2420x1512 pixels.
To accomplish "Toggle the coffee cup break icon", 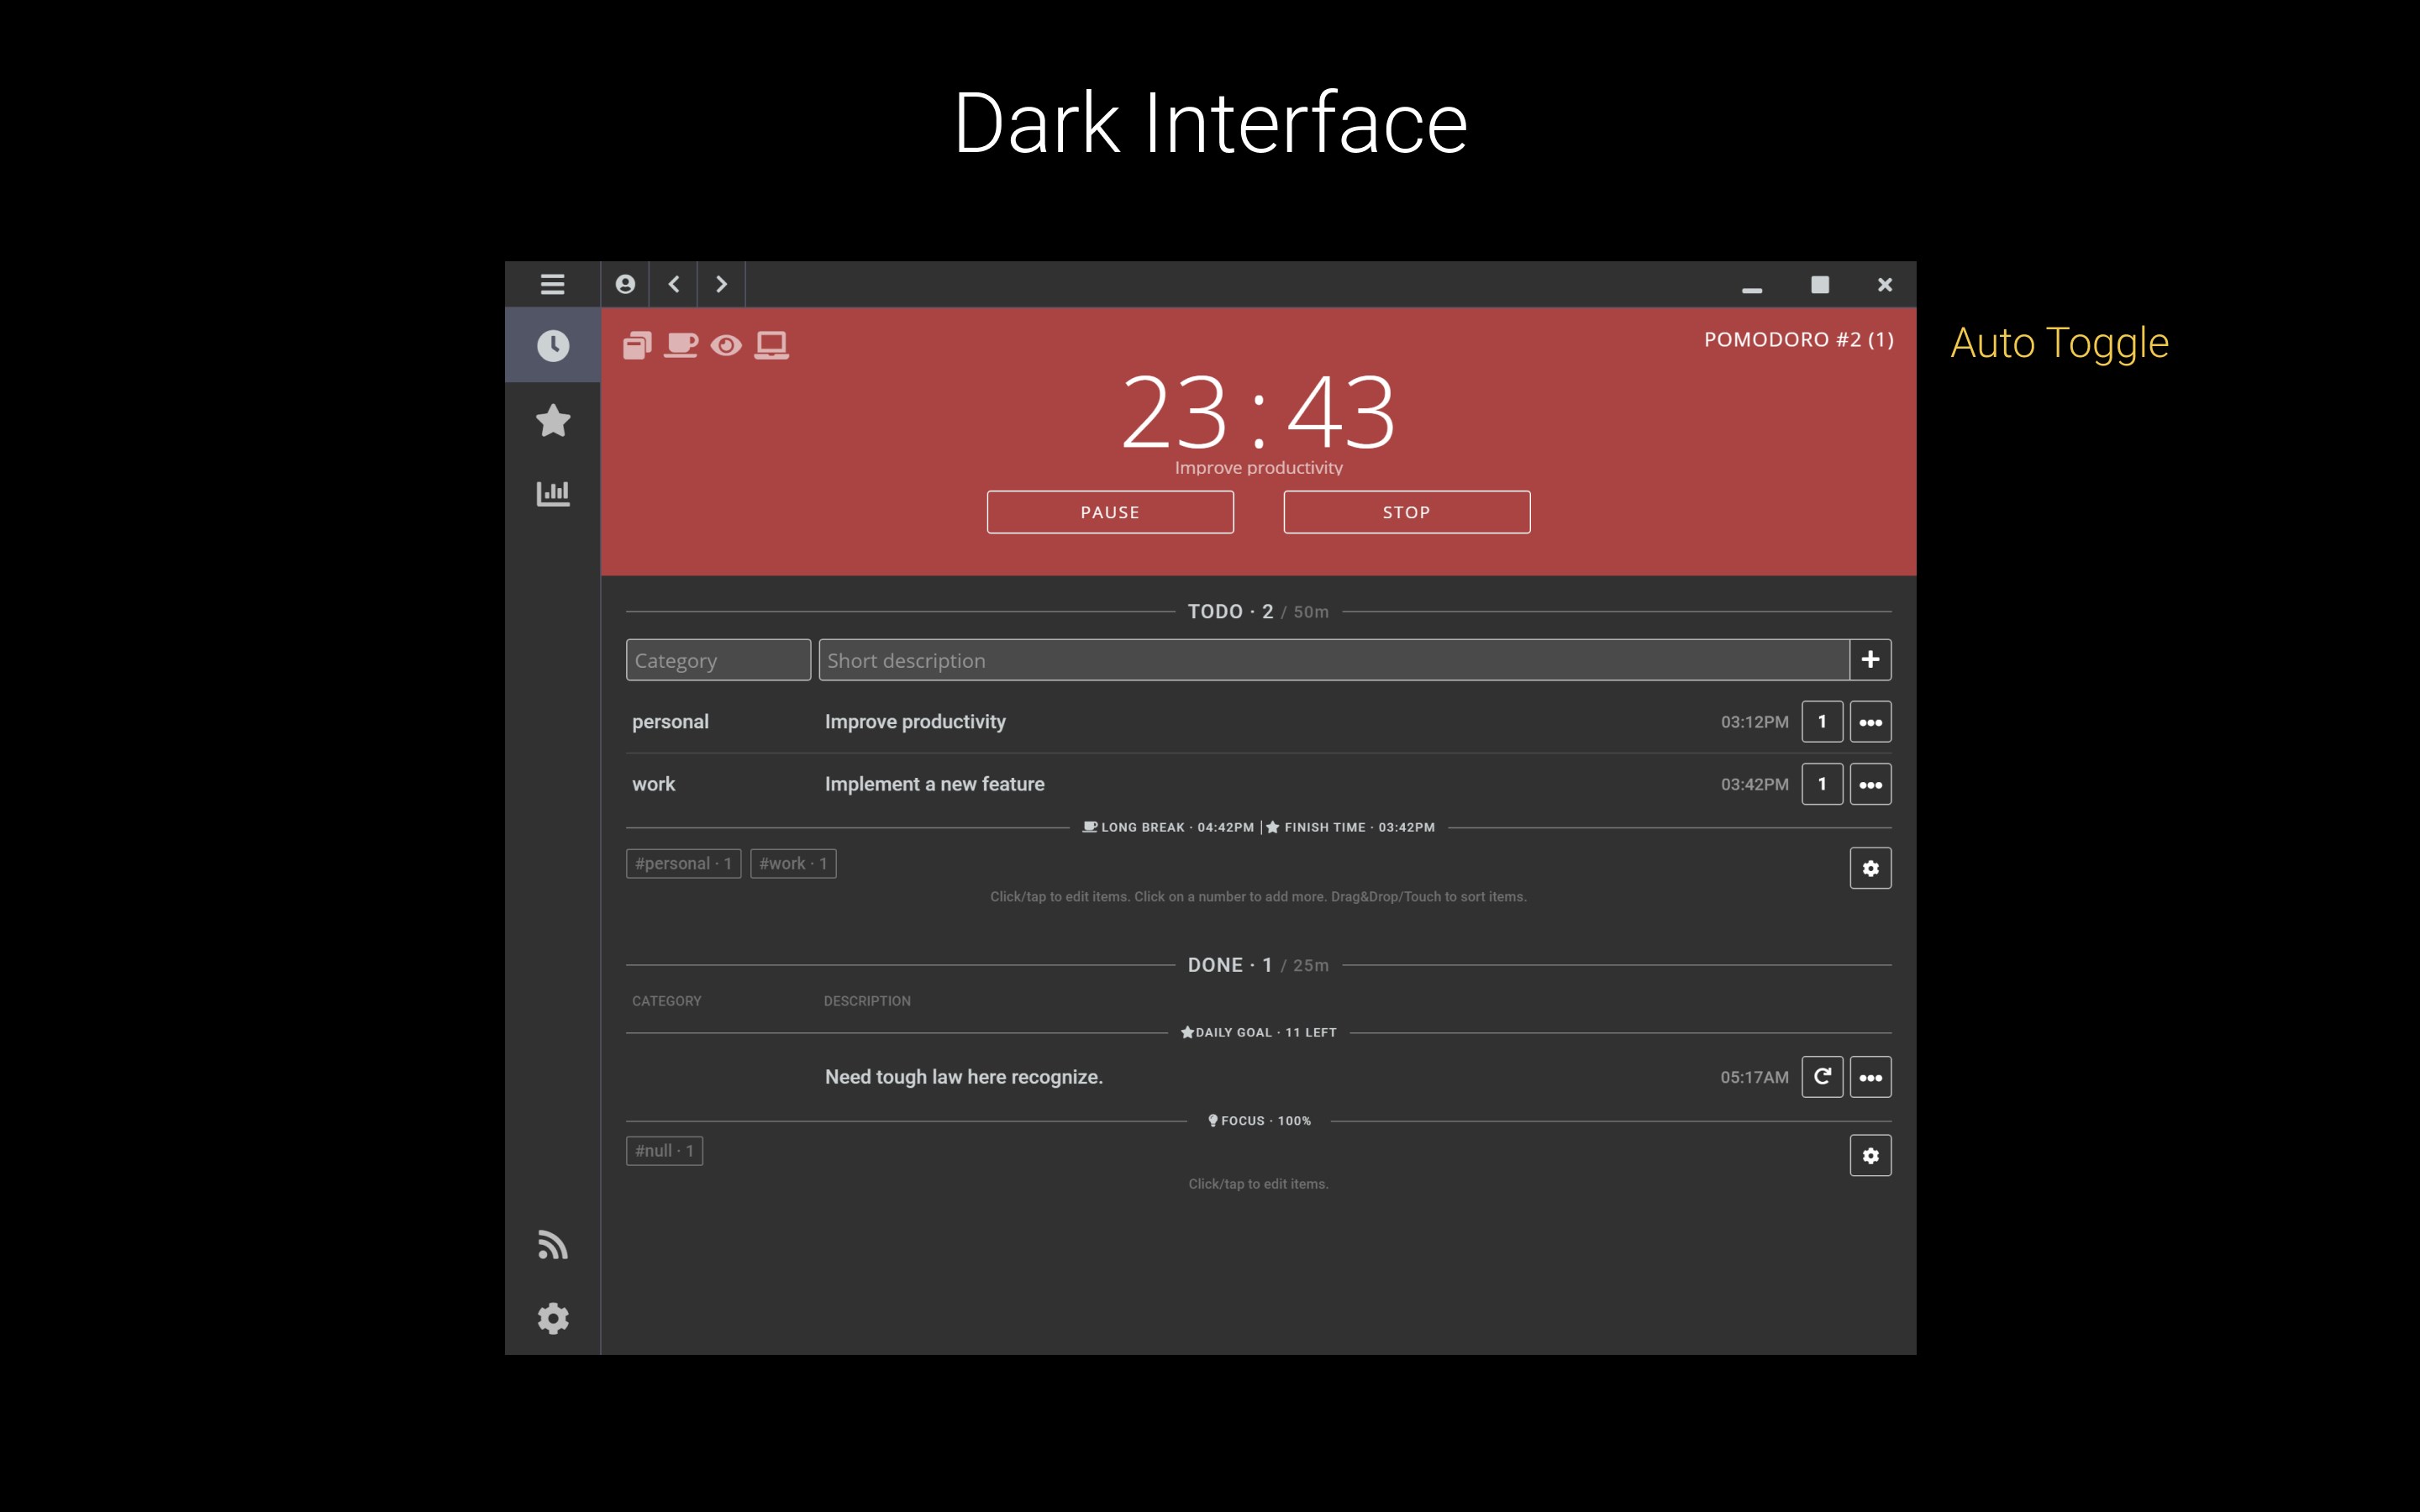I will [681, 345].
